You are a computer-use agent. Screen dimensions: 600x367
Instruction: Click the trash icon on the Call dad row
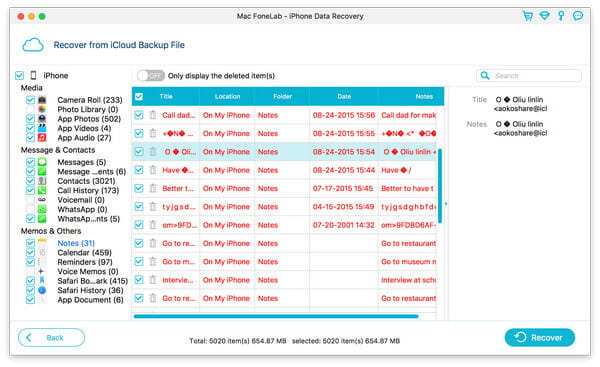pyautogui.click(x=153, y=115)
